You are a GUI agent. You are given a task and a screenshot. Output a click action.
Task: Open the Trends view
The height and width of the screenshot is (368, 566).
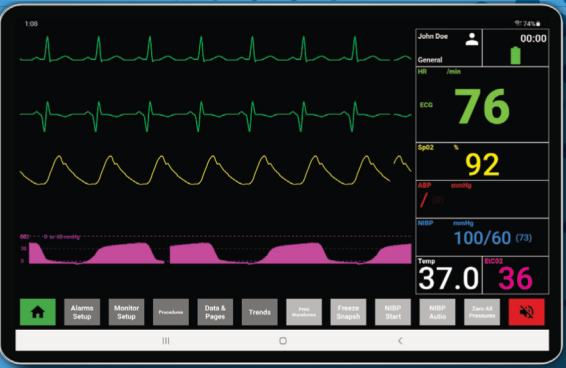[x=260, y=312]
